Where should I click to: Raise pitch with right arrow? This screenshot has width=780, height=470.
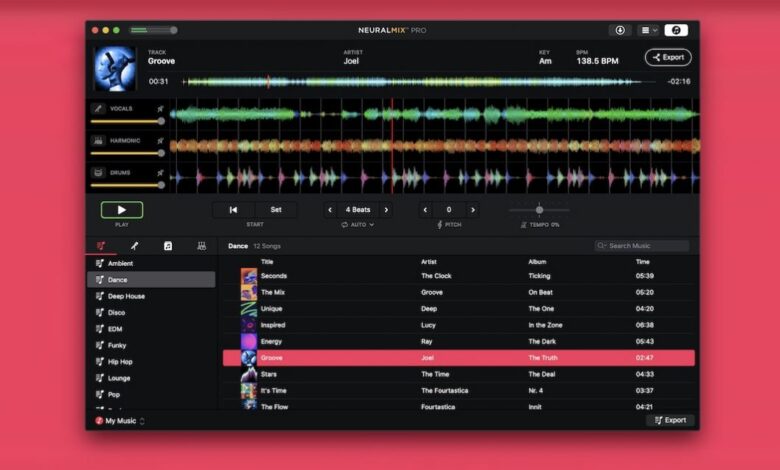(x=473, y=210)
